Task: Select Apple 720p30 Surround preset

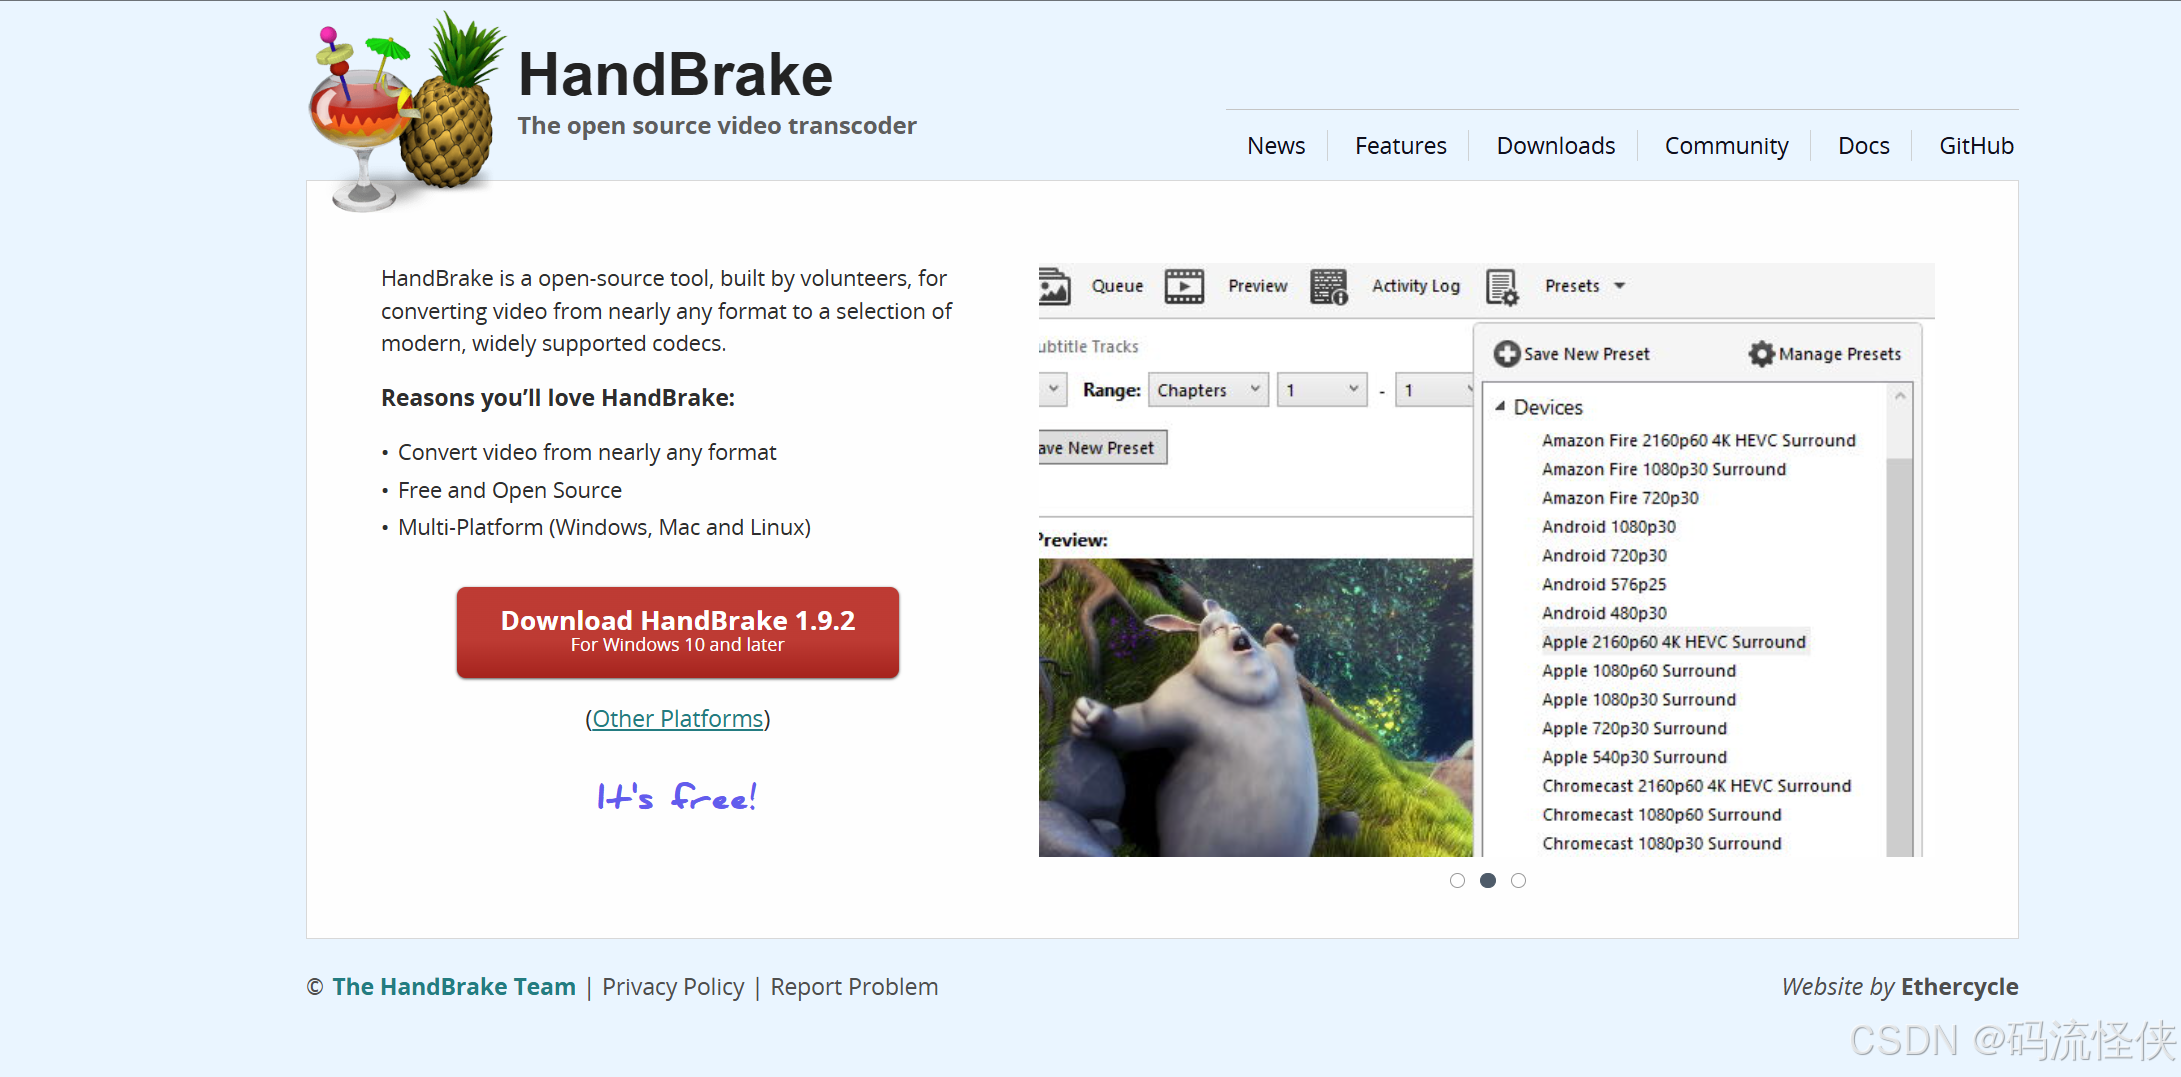Action: coord(1634,729)
